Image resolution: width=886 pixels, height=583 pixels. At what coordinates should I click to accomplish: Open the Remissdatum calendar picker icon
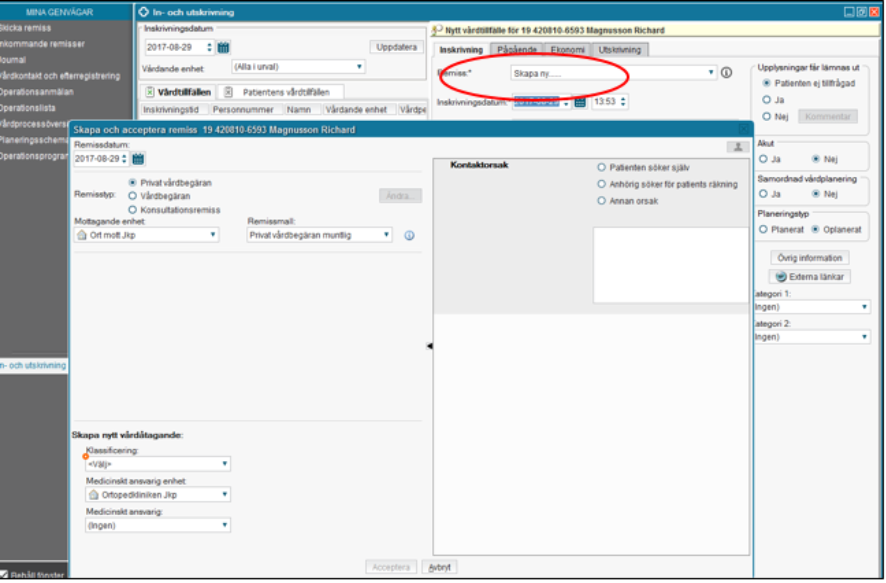tap(138, 159)
